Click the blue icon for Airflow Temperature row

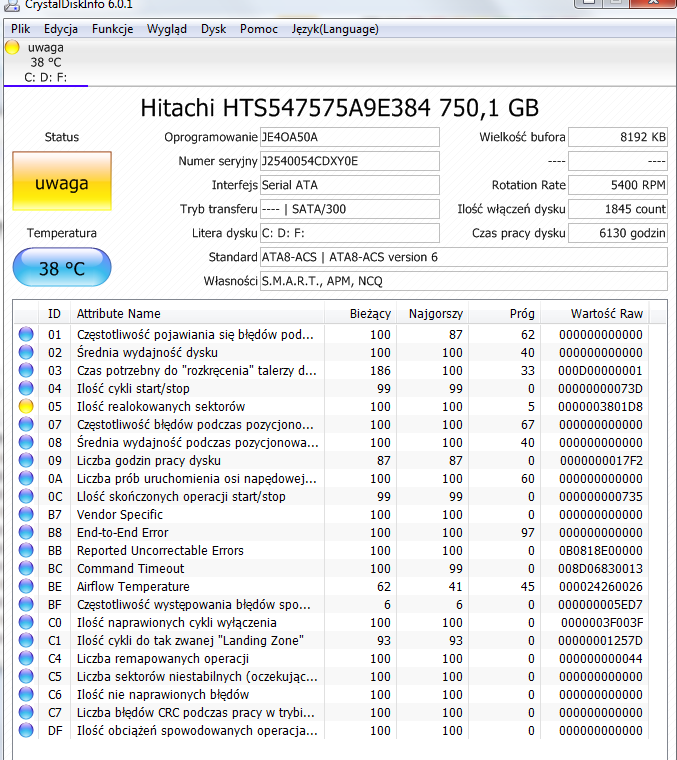26,586
